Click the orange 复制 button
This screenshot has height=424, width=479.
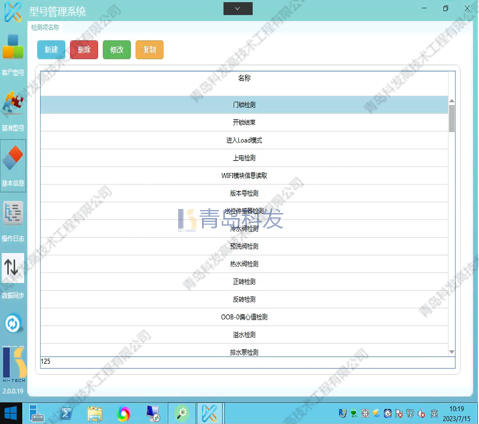[x=149, y=50]
